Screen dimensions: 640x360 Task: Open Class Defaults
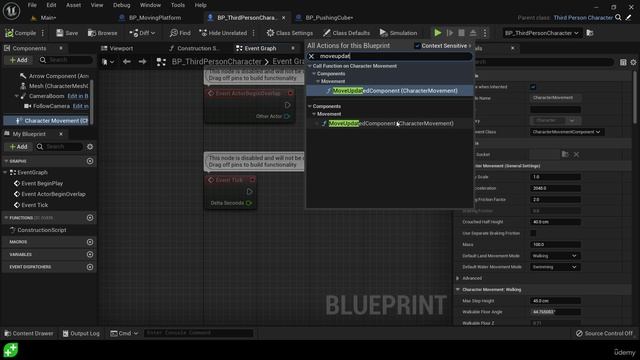pyautogui.click(x=347, y=33)
